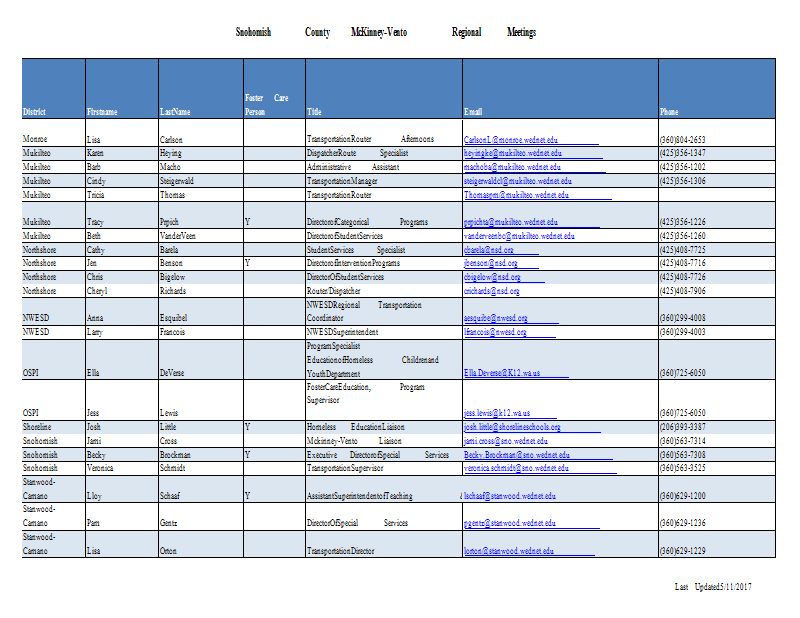Select the last name Esquibel

click(x=173, y=318)
